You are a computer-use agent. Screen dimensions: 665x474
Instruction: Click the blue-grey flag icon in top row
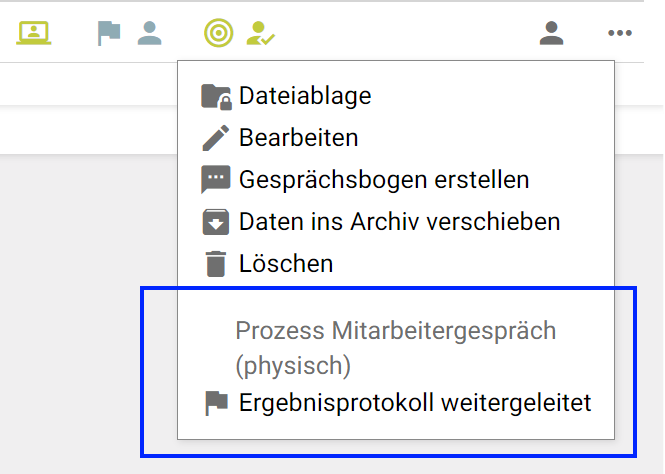pyautogui.click(x=108, y=33)
